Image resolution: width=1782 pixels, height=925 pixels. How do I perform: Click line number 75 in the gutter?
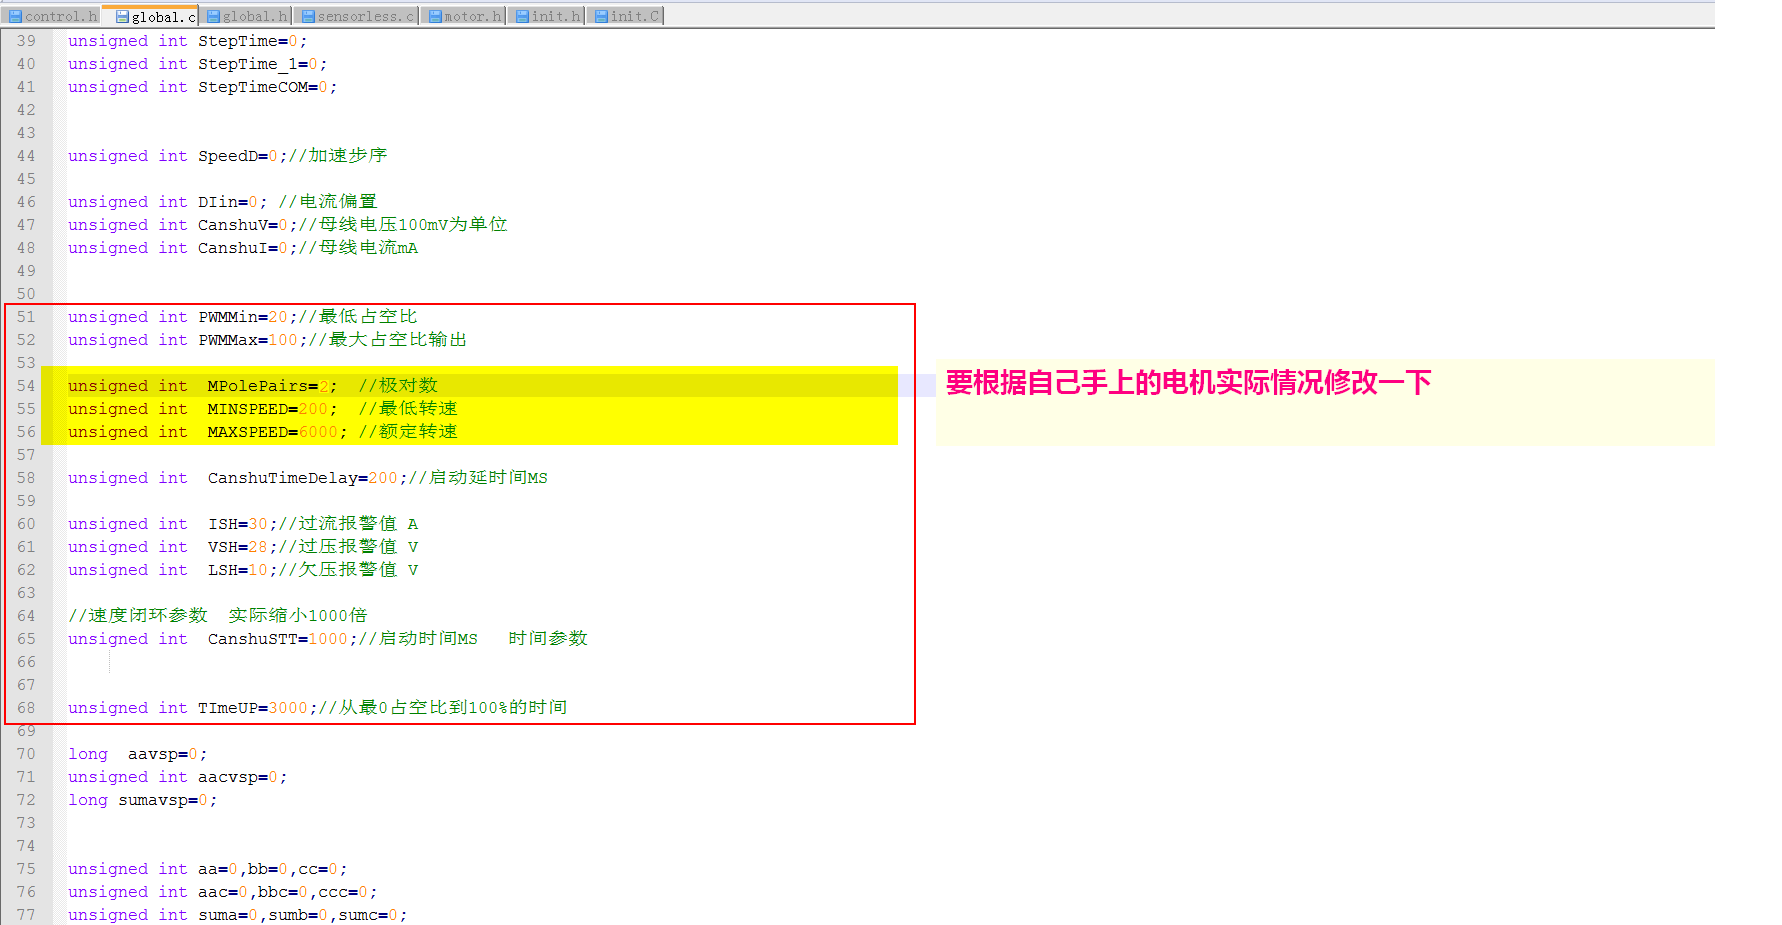point(26,869)
